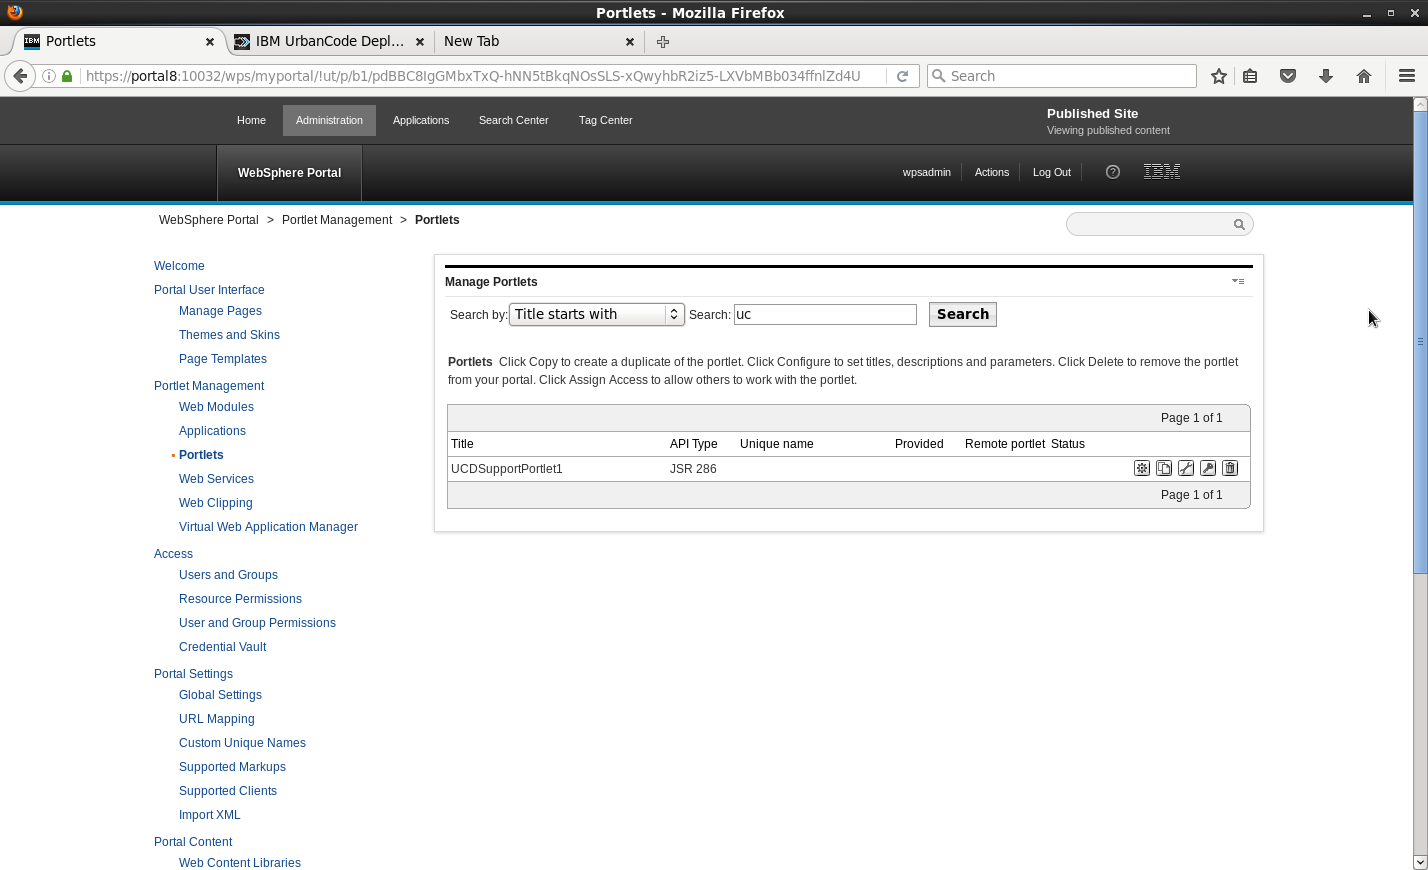This screenshot has width=1428, height=870.
Task: Configure UCDSupportPortlet1 via the wrench icon
Action: (1186, 468)
